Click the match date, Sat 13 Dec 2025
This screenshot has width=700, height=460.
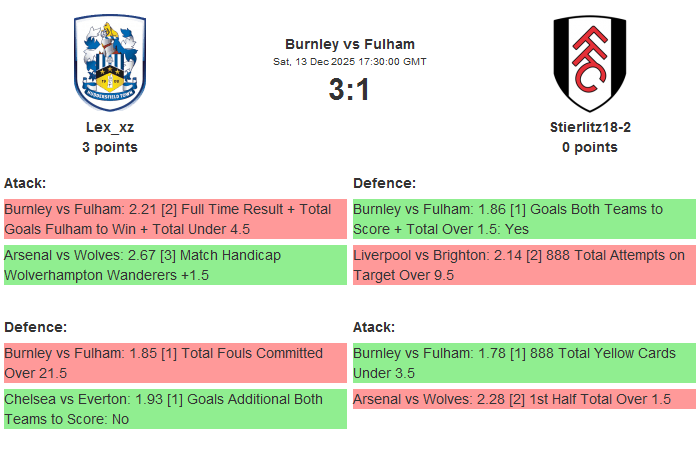coord(349,62)
